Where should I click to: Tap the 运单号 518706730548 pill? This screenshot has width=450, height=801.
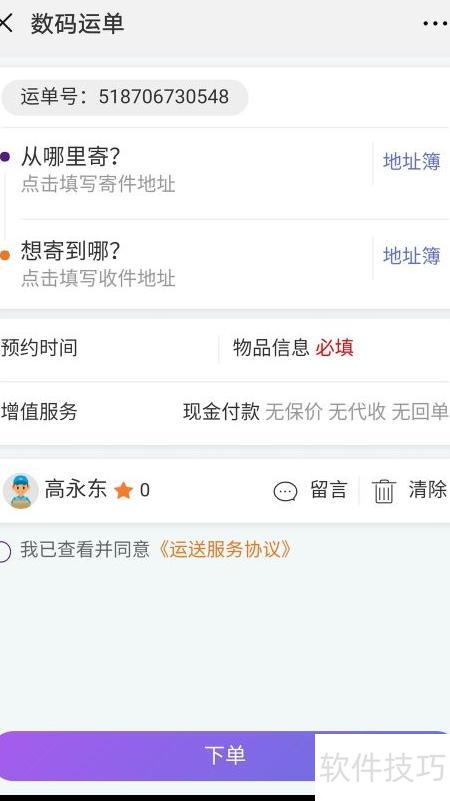[x=125, y=97]
